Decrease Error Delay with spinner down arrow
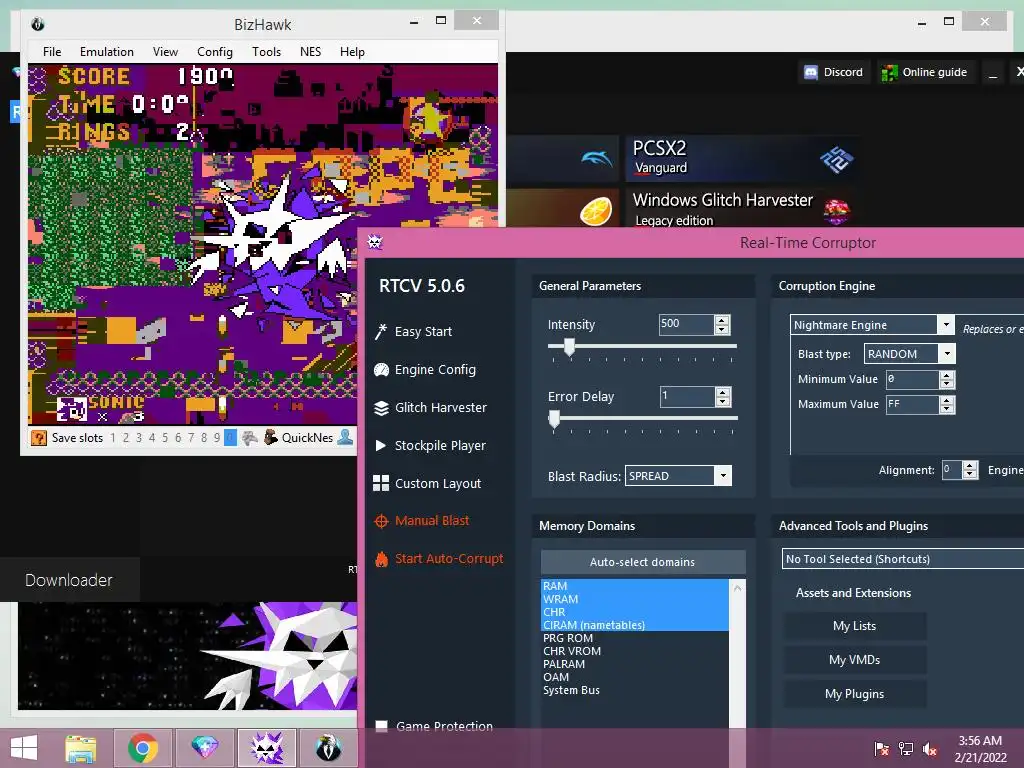Image resolution: width=1024 pixels, height=768 pixels. click(x=722, y=402)
